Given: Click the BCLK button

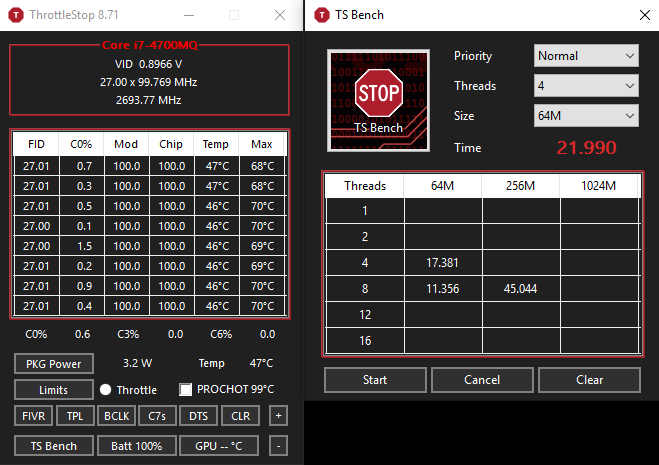Looking at the screenshot, I should click(x=116, y=416).
